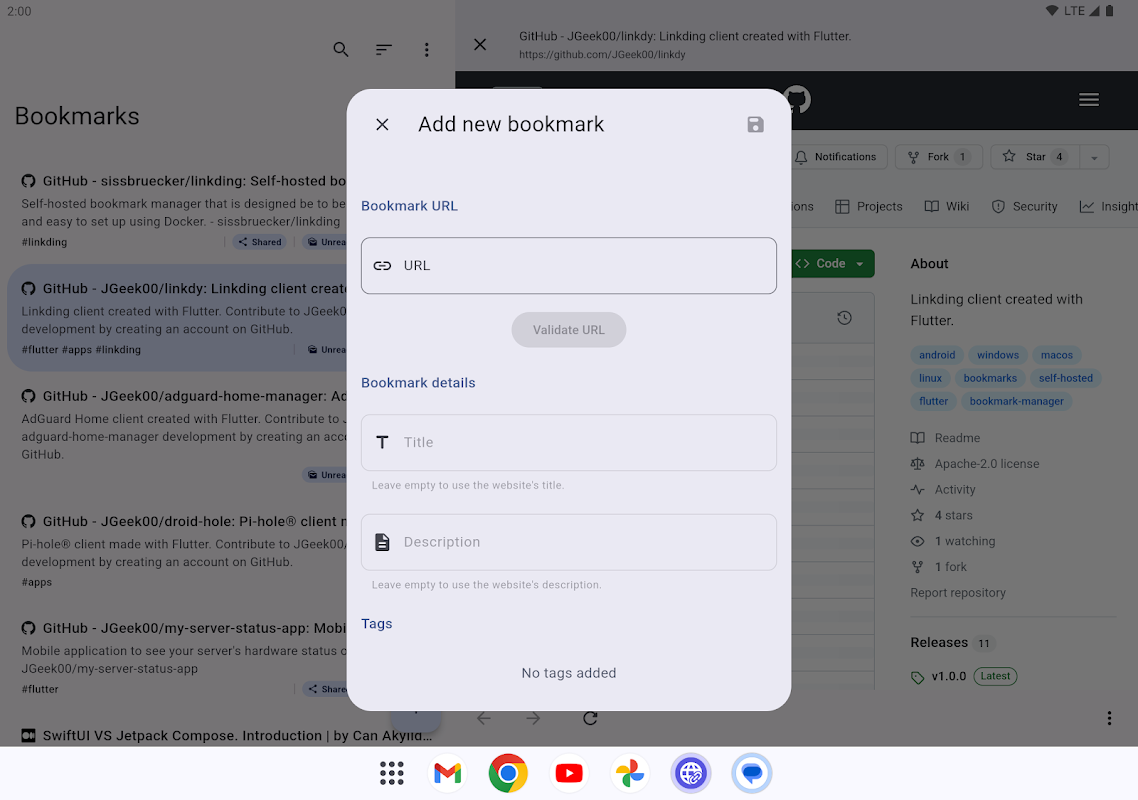Open SwiftUI VS Jetpack Compose bookmark

pyautogui.click(x=225, y=735)
